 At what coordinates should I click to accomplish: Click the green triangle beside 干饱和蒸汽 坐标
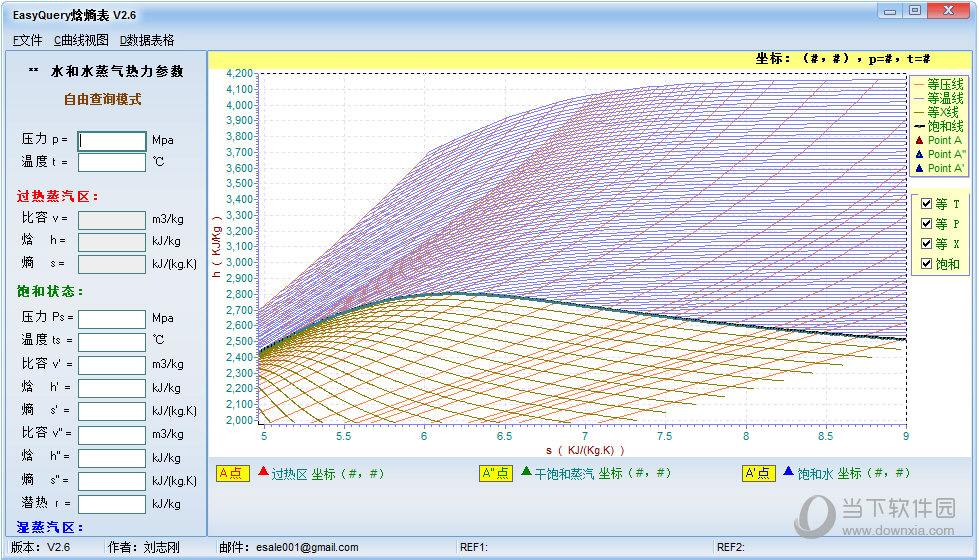coord(526,472)
